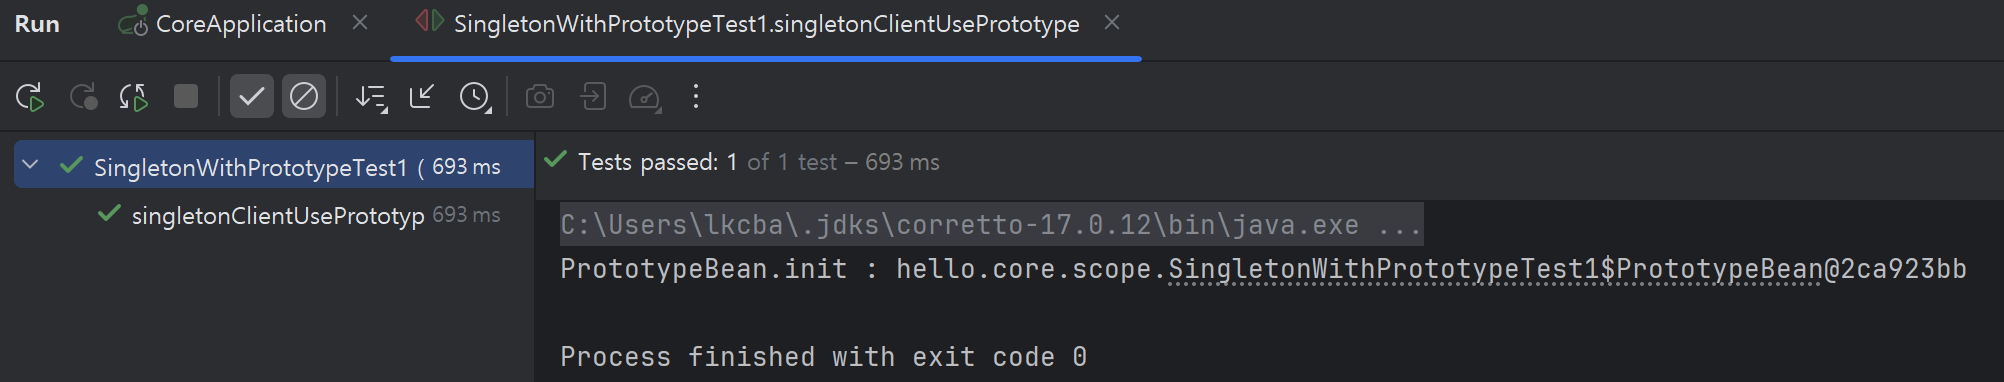Collapse the SingletonWithPrototypeTest1 tree node
The image size is (2004, 382).
click(30, 165)
